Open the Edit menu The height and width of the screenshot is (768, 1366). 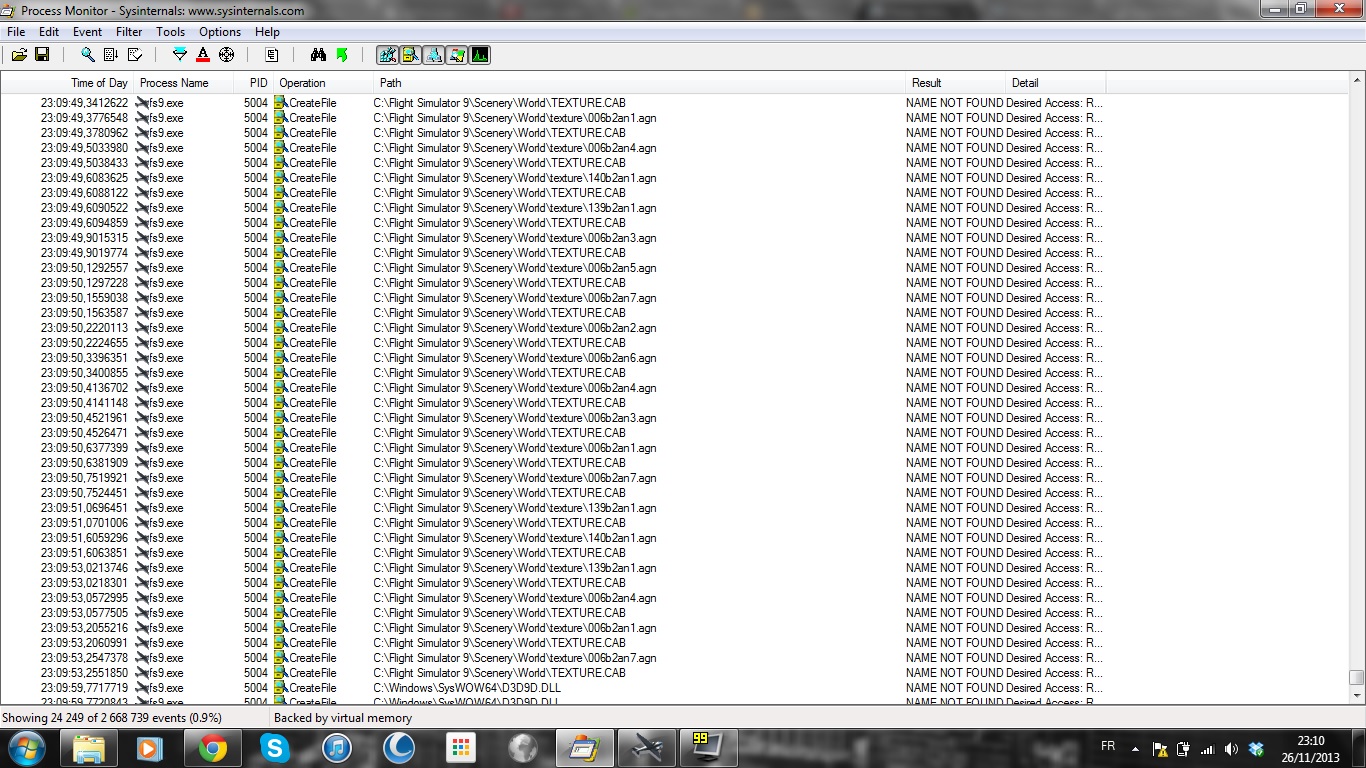click(x=49, y=32)
